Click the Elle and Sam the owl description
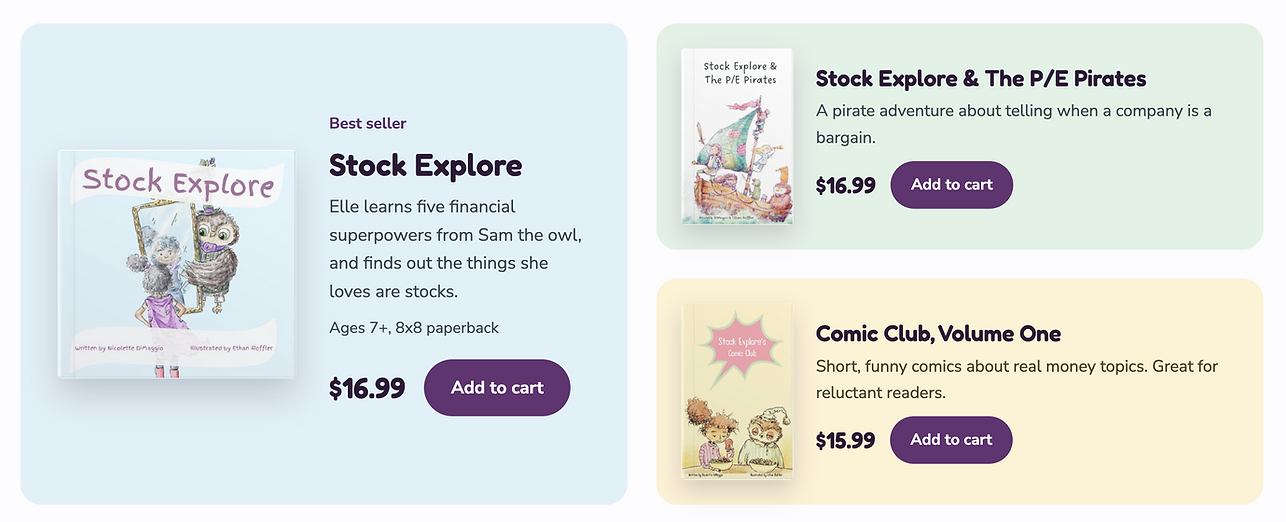 (455, 249)
